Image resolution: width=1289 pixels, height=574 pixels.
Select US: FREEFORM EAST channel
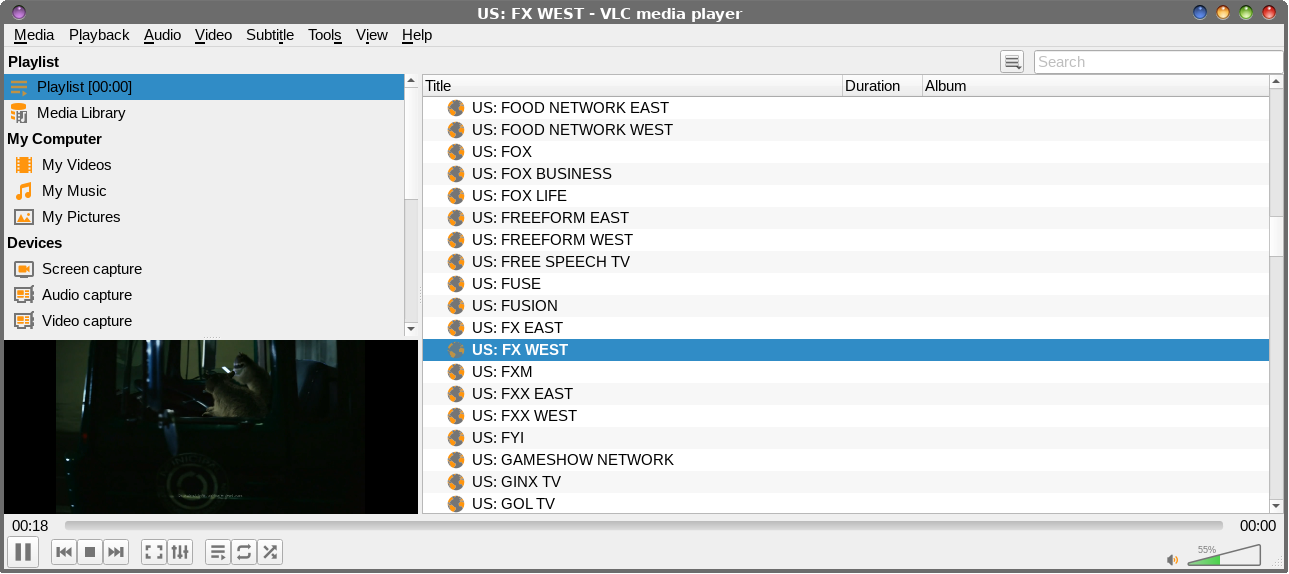point(846,218)
